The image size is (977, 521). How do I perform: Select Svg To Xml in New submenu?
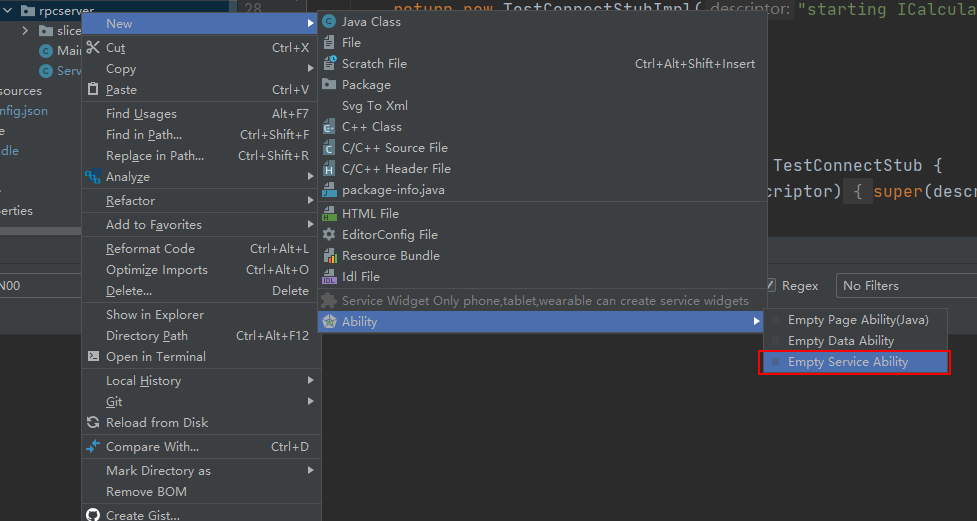point(542,106)
